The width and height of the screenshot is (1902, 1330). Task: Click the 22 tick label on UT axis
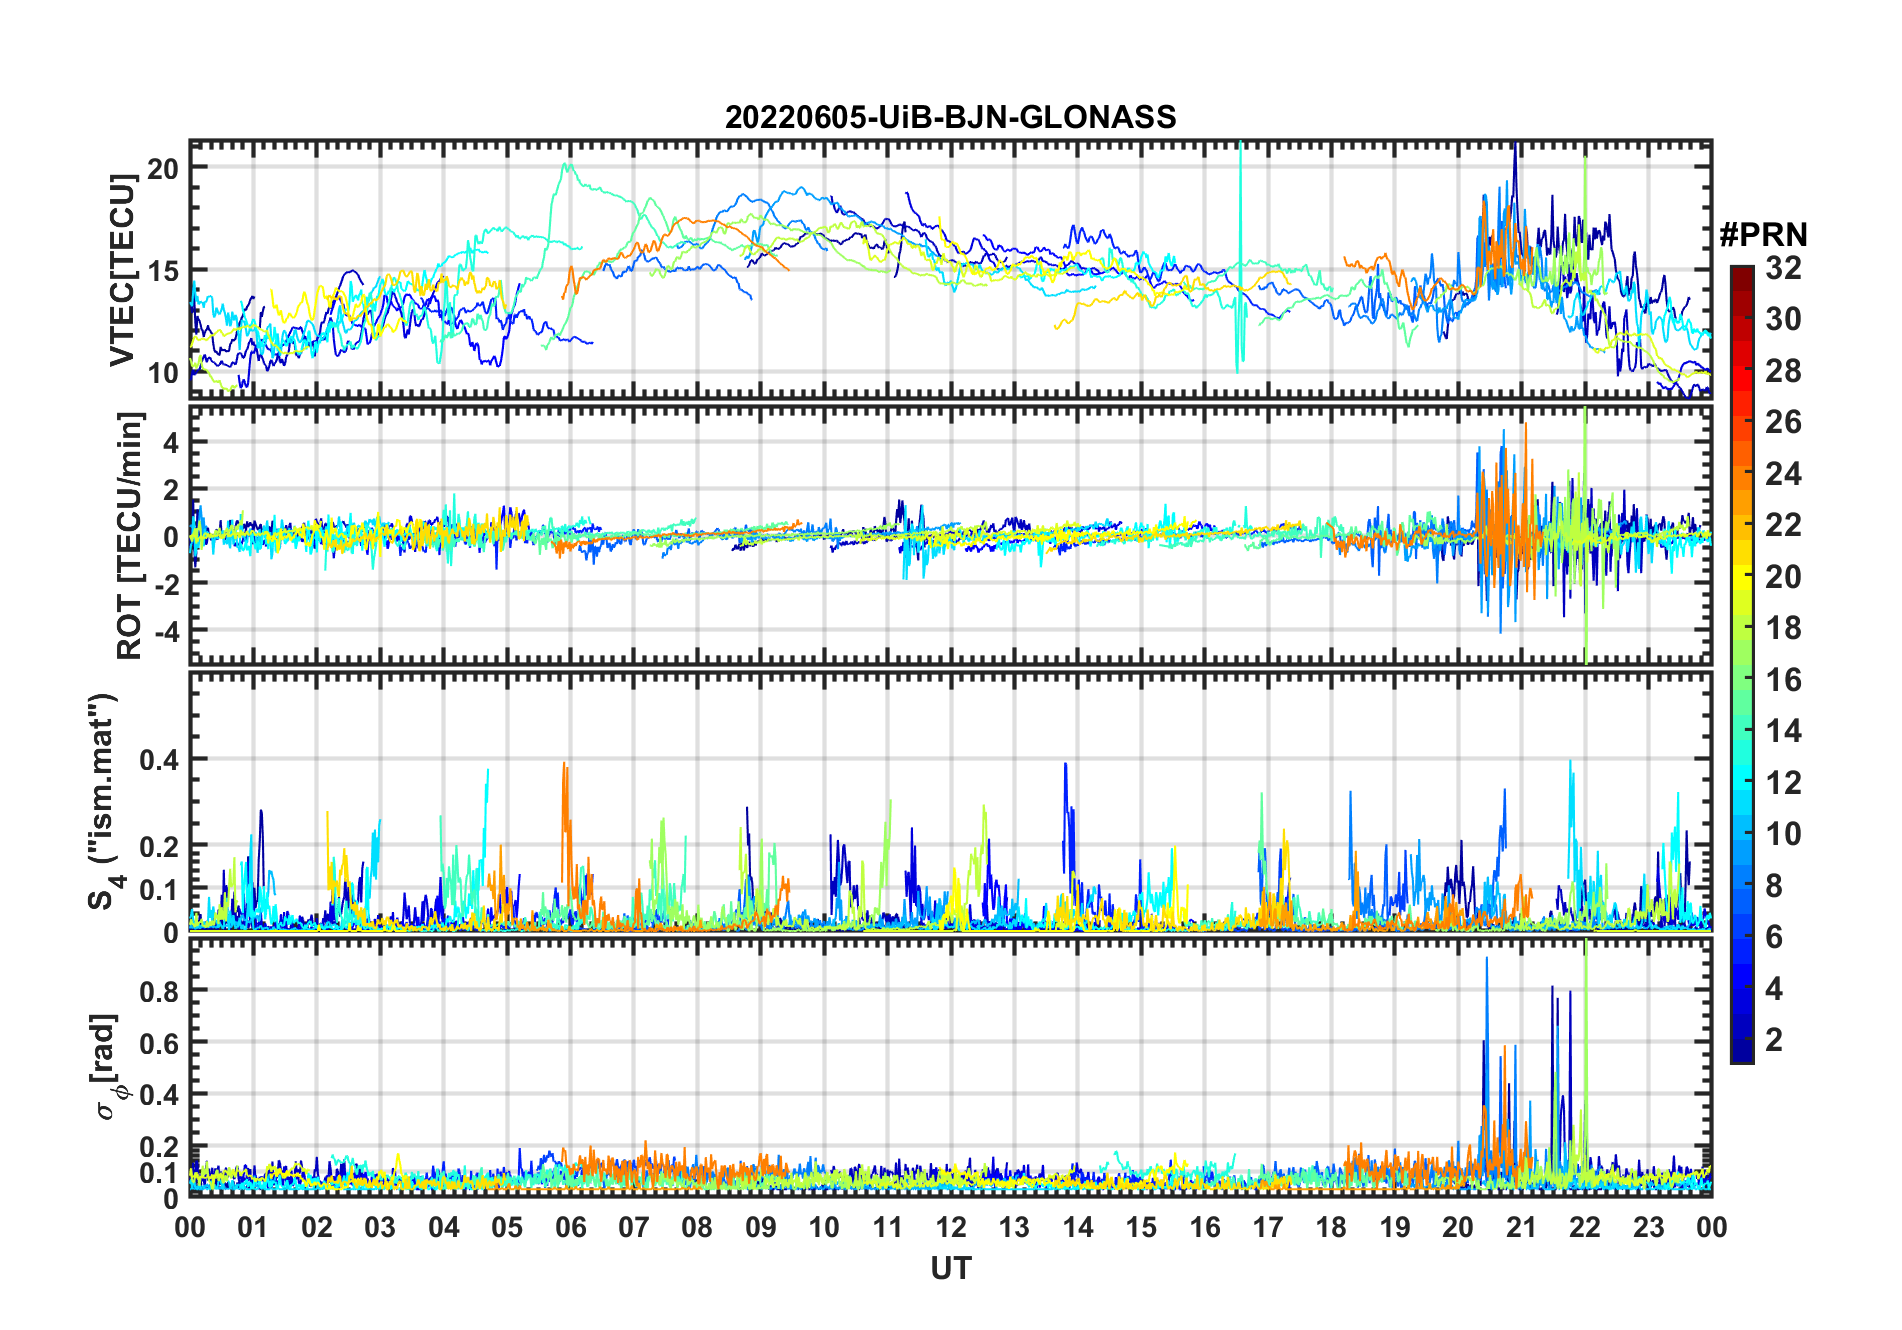[1585, 1227]
